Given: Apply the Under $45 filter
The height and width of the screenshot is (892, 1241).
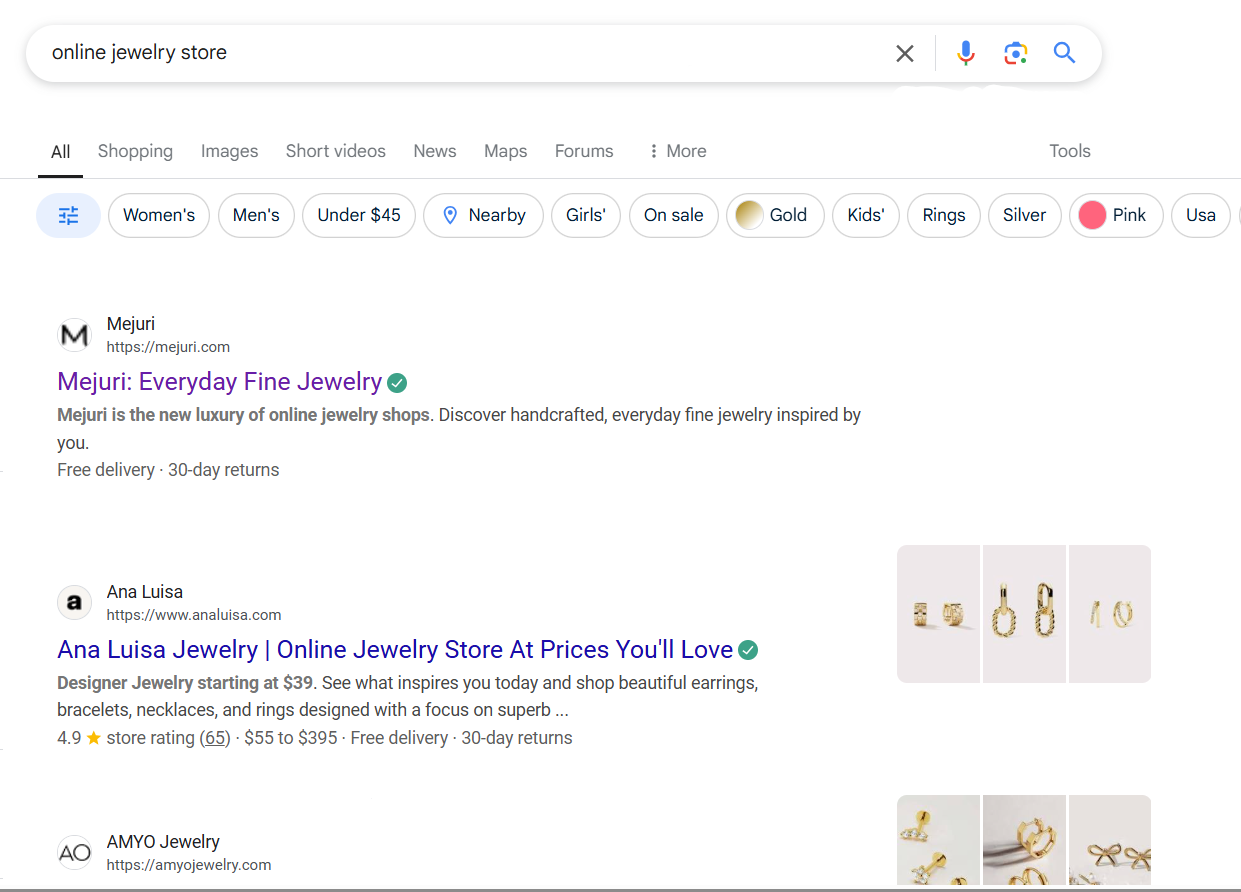Looking at the screenshot, I should [x=359, y=215].
